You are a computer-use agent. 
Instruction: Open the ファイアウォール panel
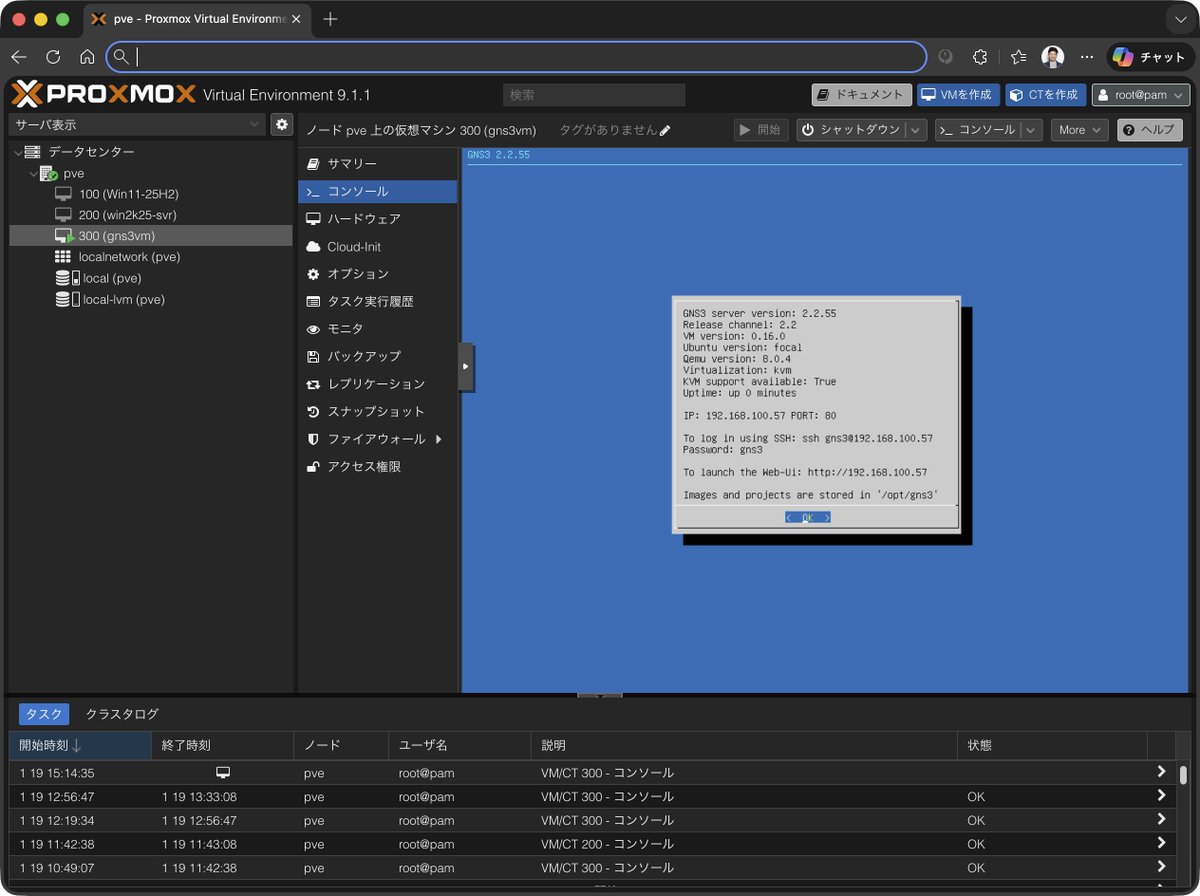378,439
